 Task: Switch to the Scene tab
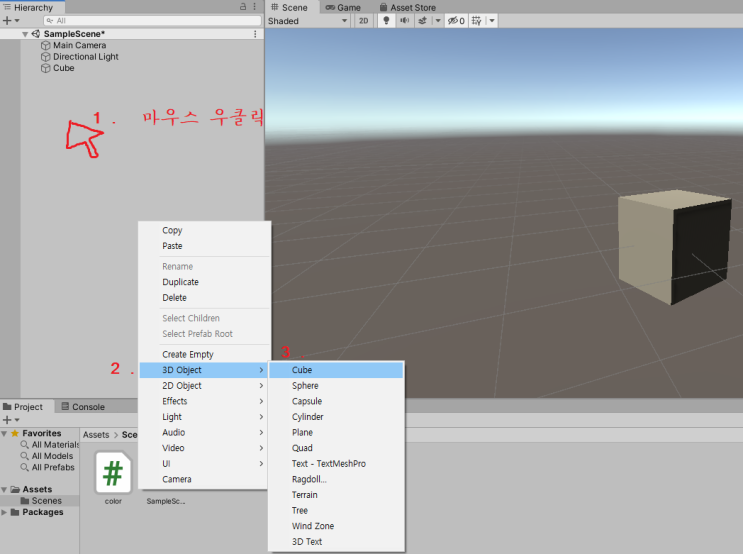[x=289, y=8]
